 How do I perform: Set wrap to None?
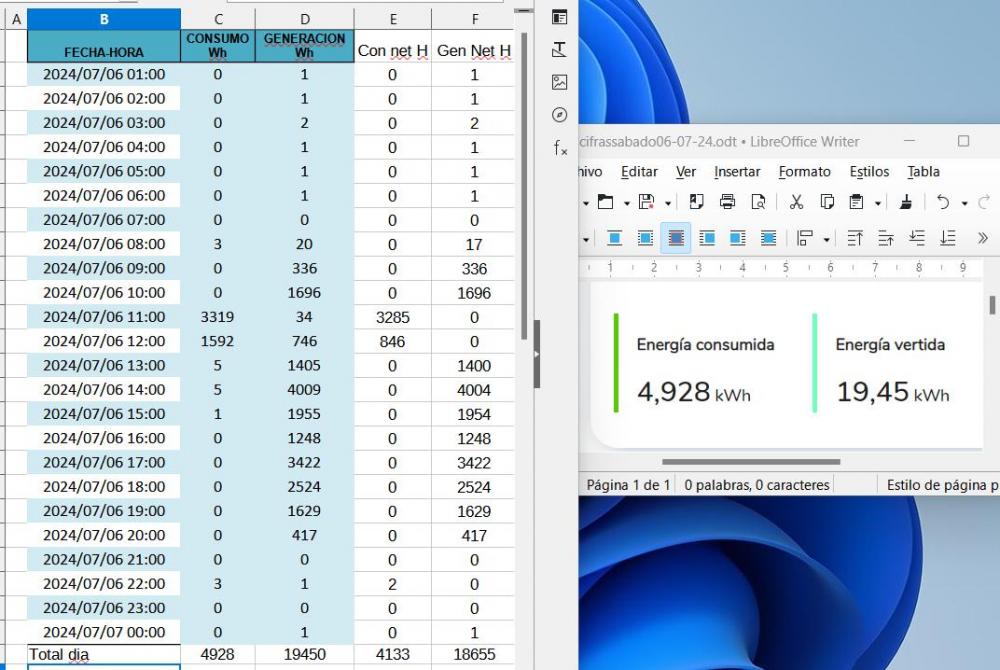[614, 238]
